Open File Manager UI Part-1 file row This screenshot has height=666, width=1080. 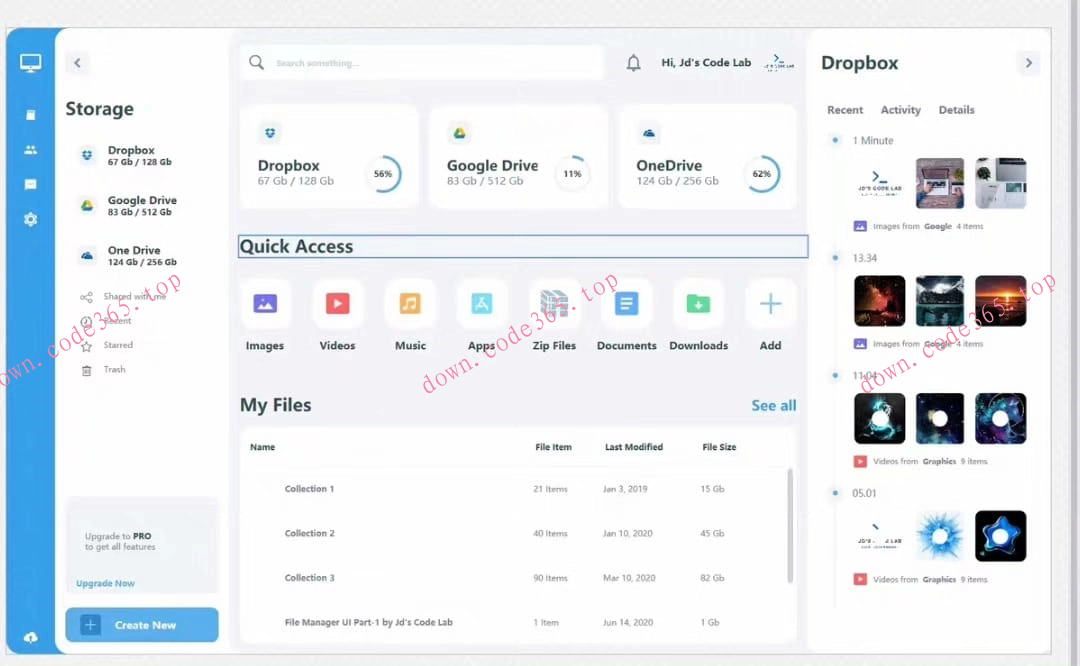click(x=514, y=623)
